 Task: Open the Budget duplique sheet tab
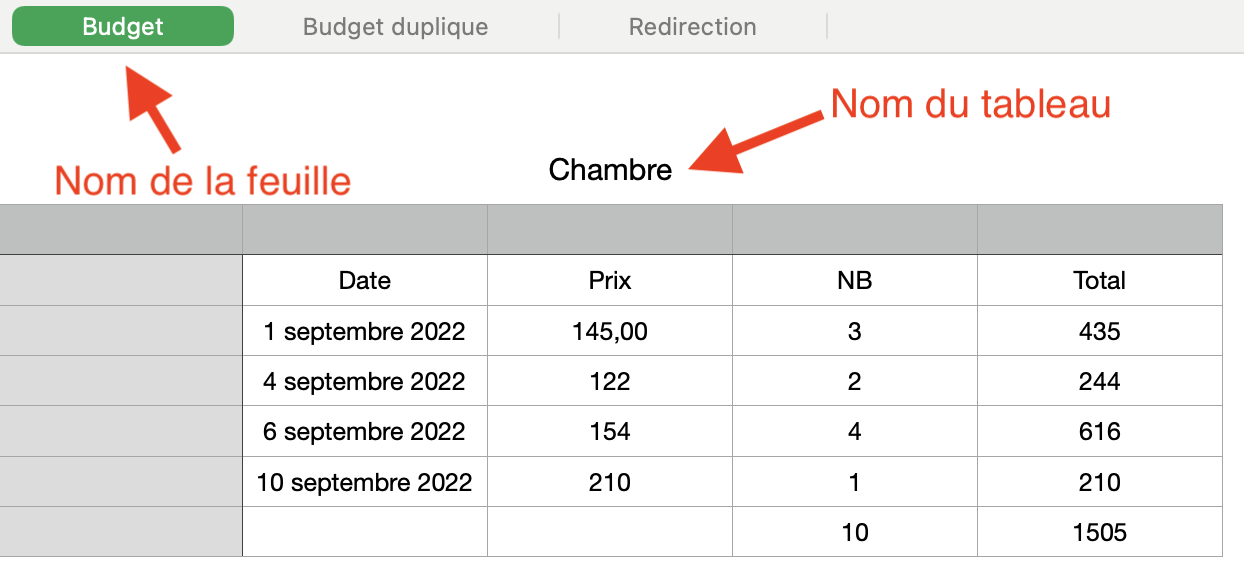(395, 27)
